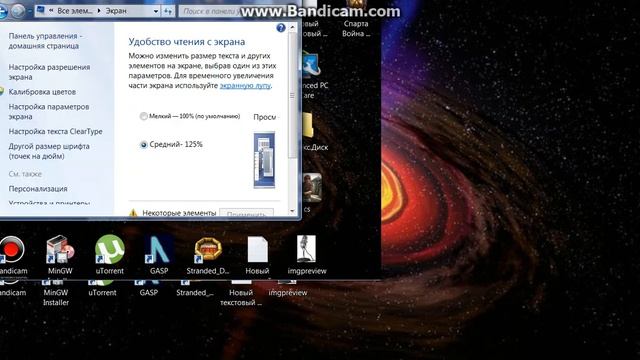
Task: Click the display scaling preview thumbnail
Action: [264, 160]
